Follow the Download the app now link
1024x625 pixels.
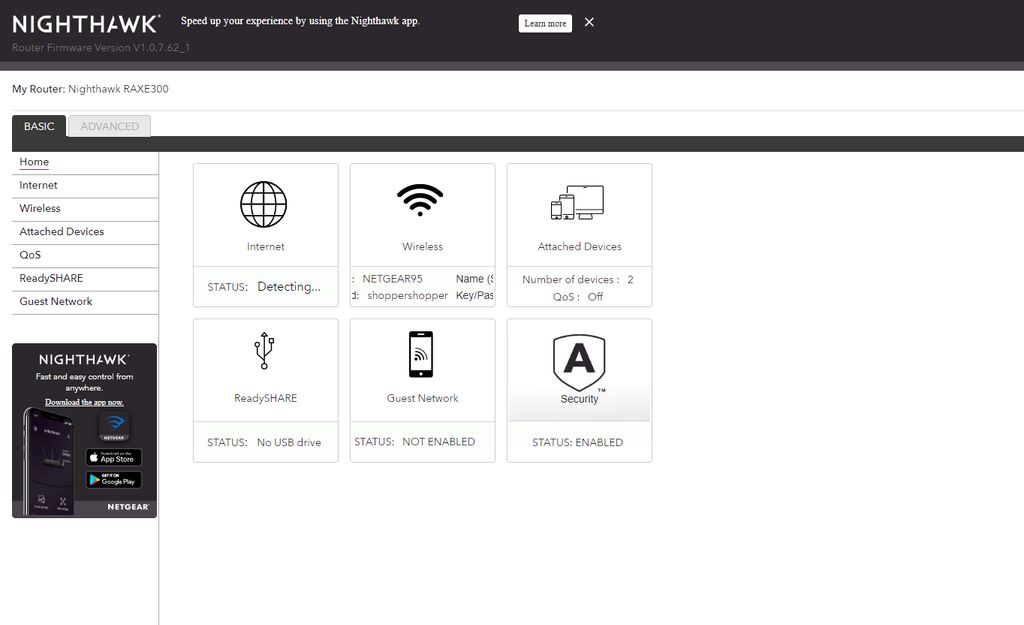tap(84, 402)
